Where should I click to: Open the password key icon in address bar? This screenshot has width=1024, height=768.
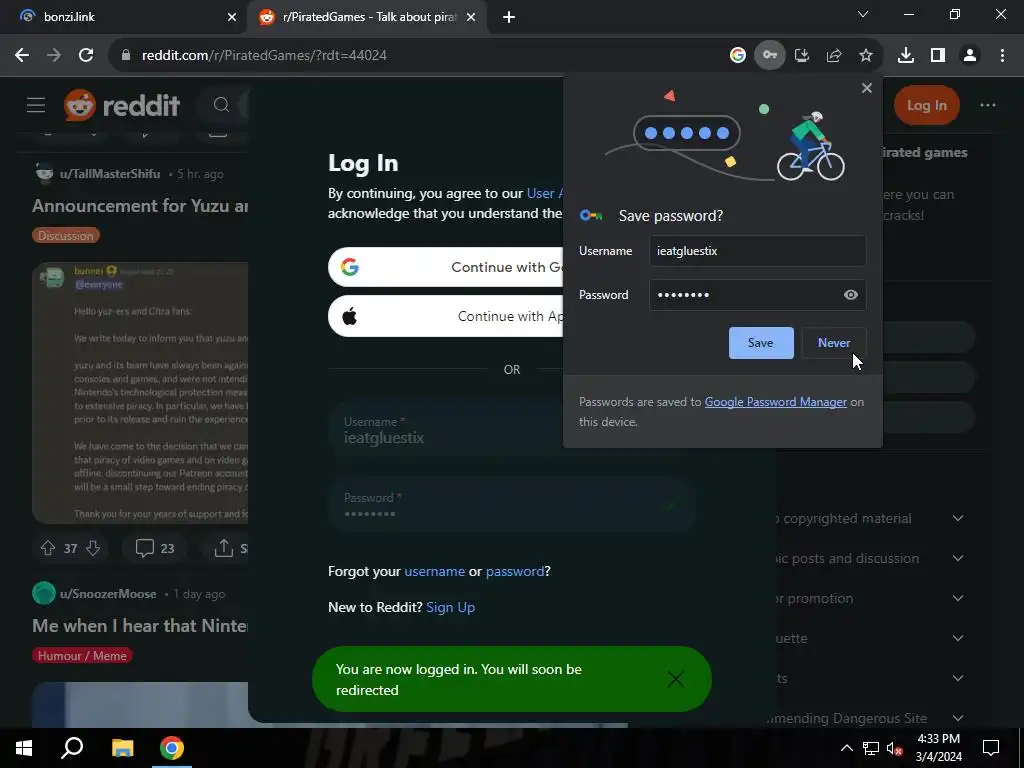pyautogui.click(x=770, y=56)
